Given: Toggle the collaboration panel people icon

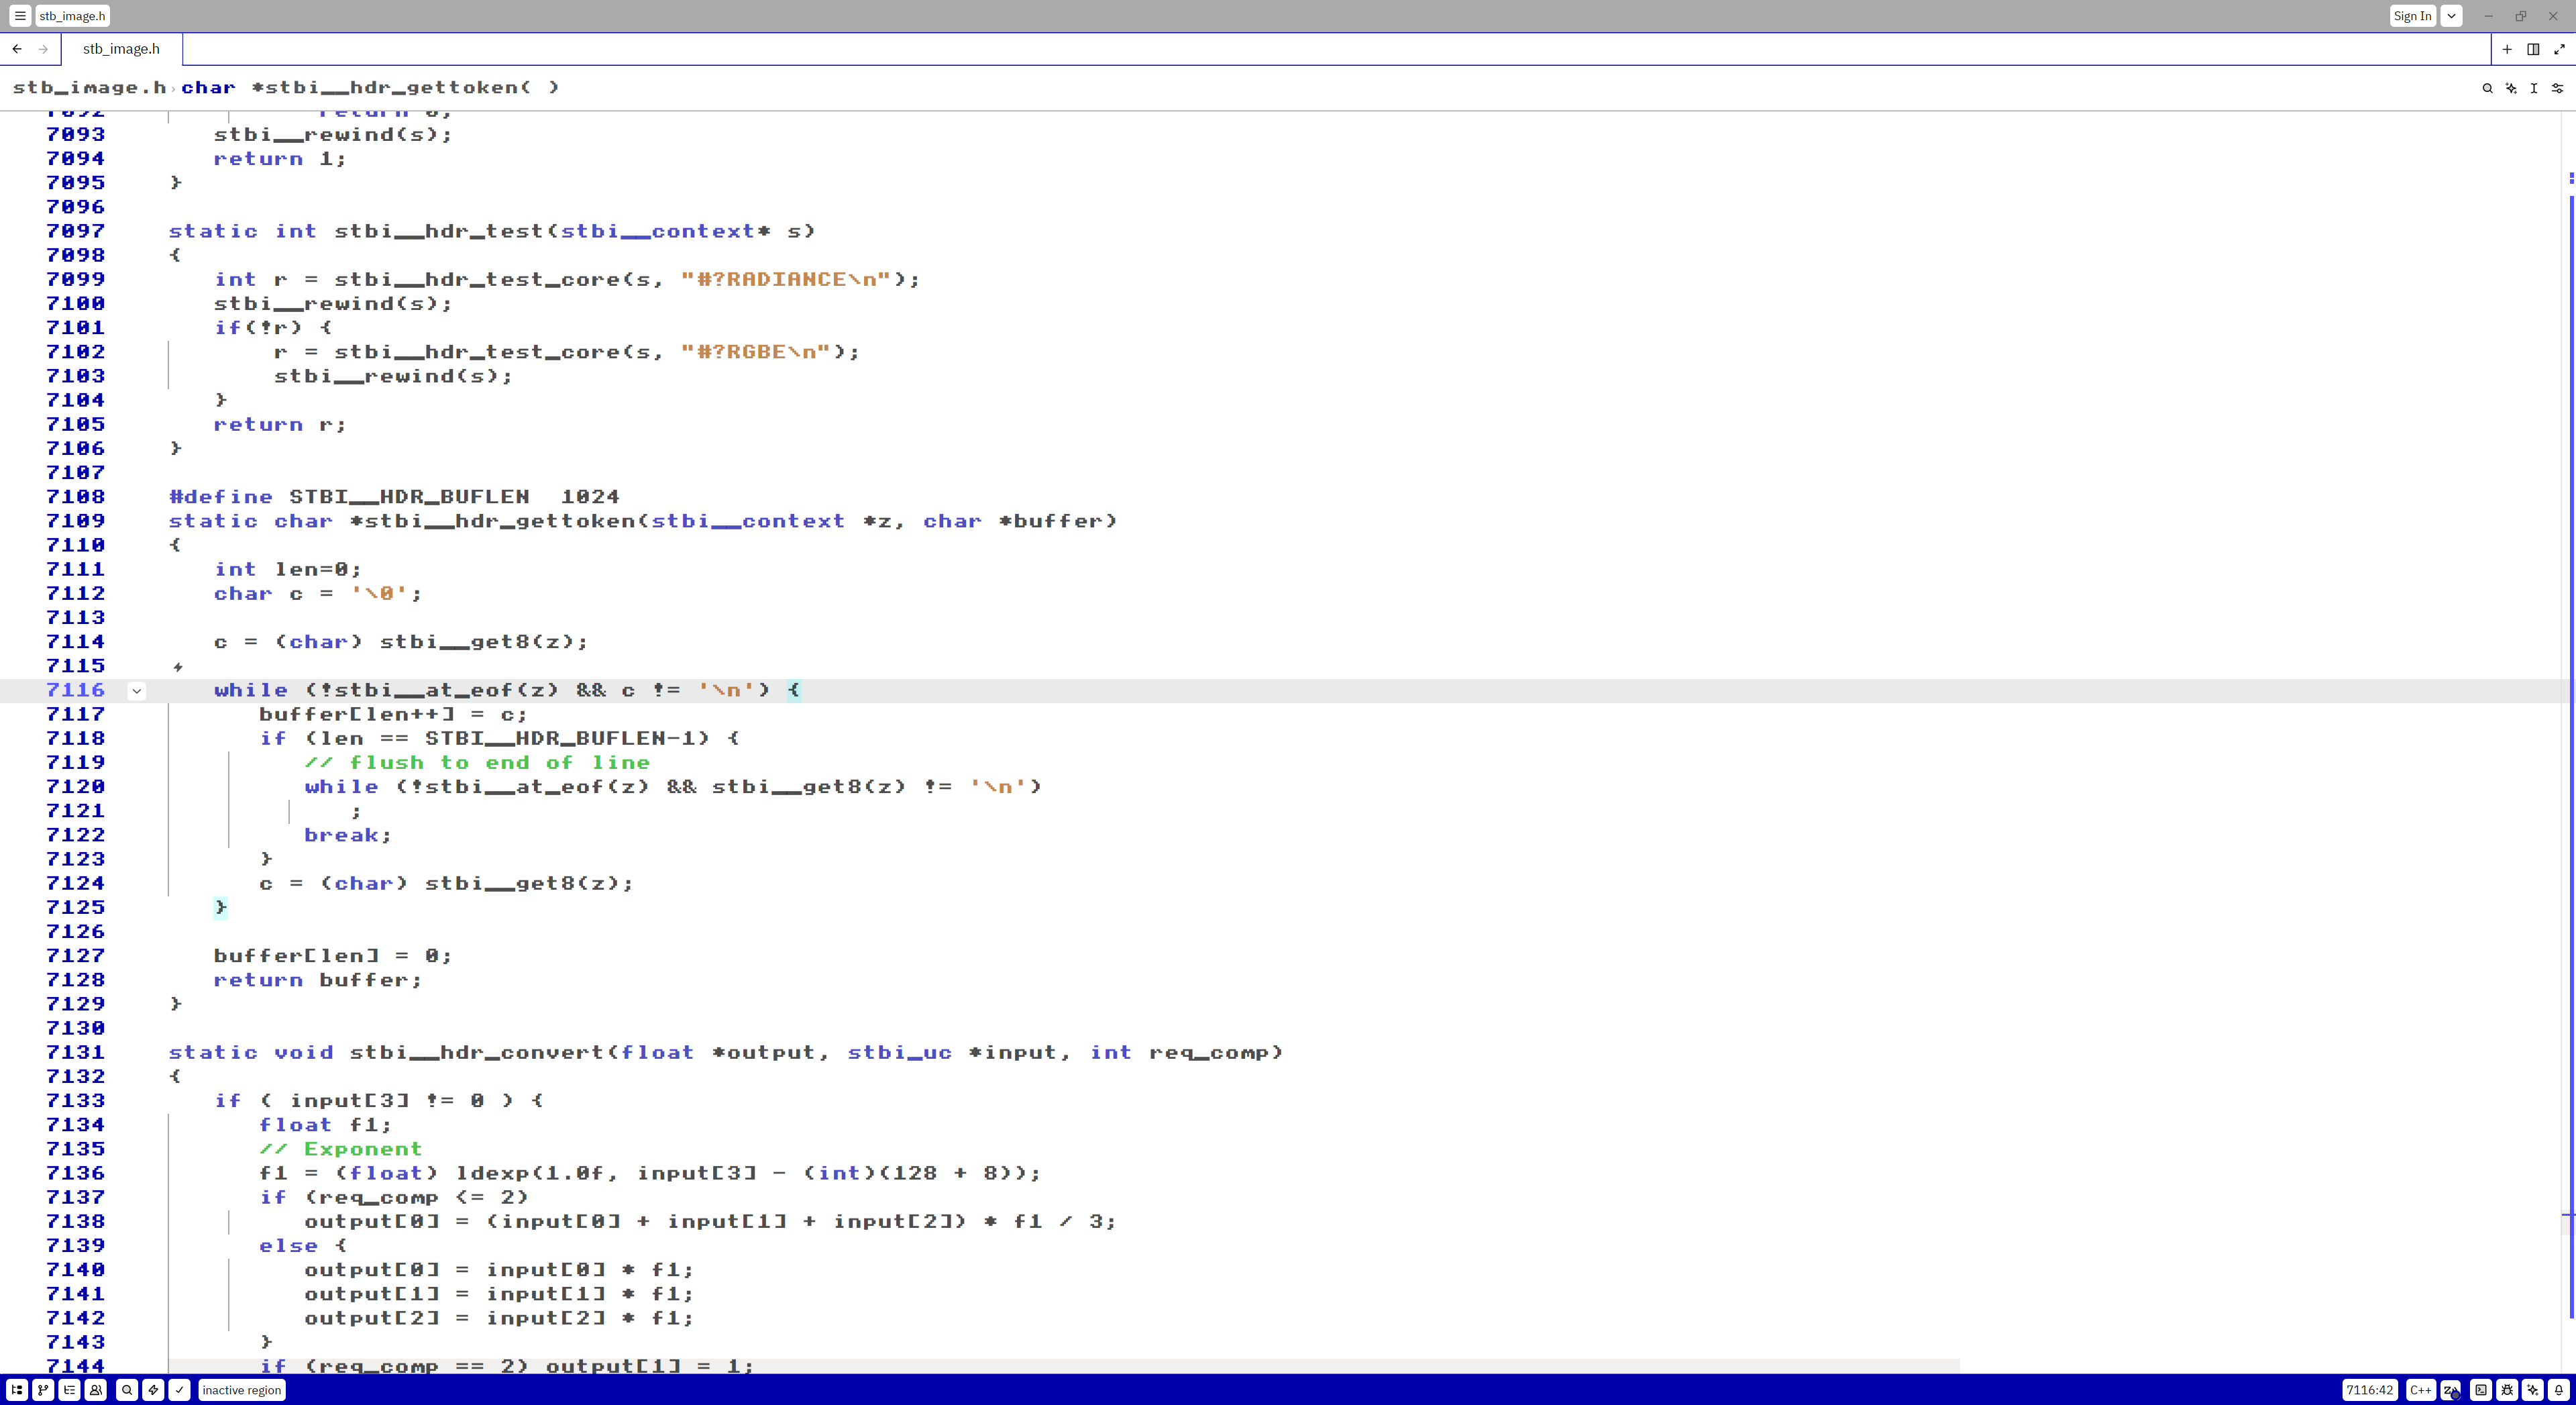Looking at the screenshot, I should [96, 1389].
